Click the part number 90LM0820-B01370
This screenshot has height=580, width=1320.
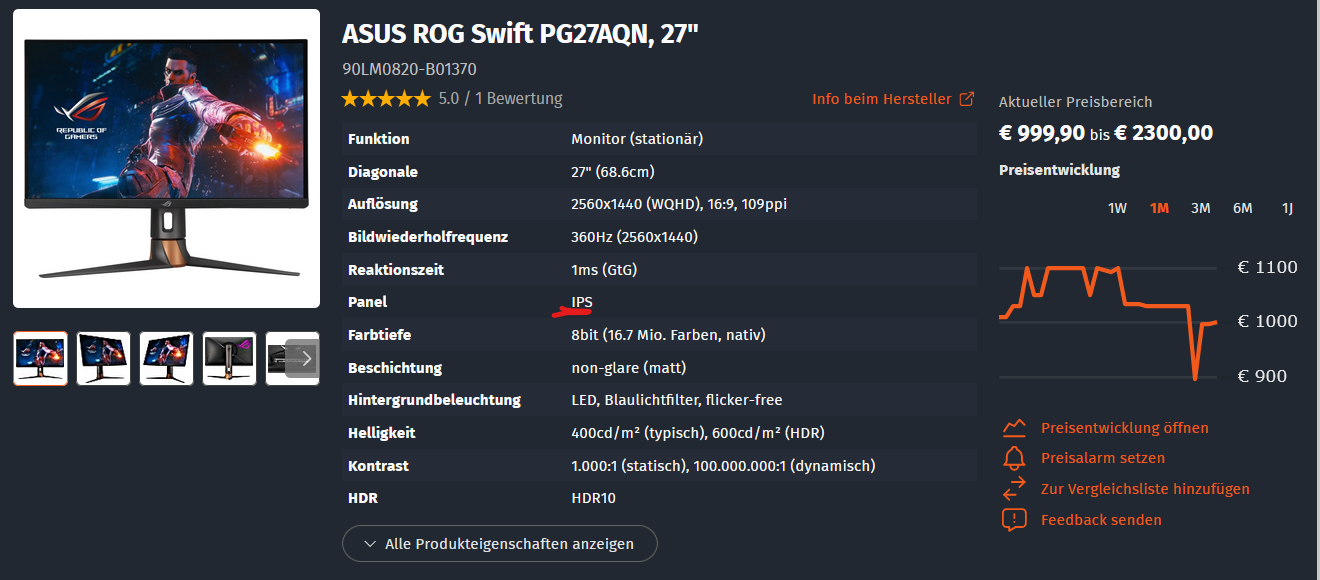409,70
